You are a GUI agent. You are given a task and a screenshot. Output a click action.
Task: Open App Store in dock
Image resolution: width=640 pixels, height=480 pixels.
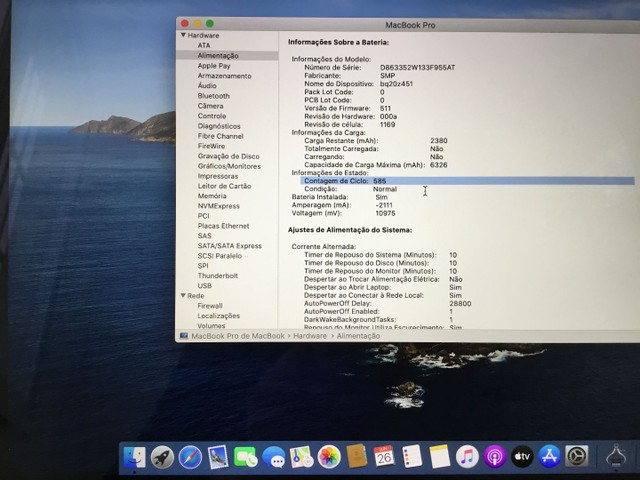[x=550, y=456]
